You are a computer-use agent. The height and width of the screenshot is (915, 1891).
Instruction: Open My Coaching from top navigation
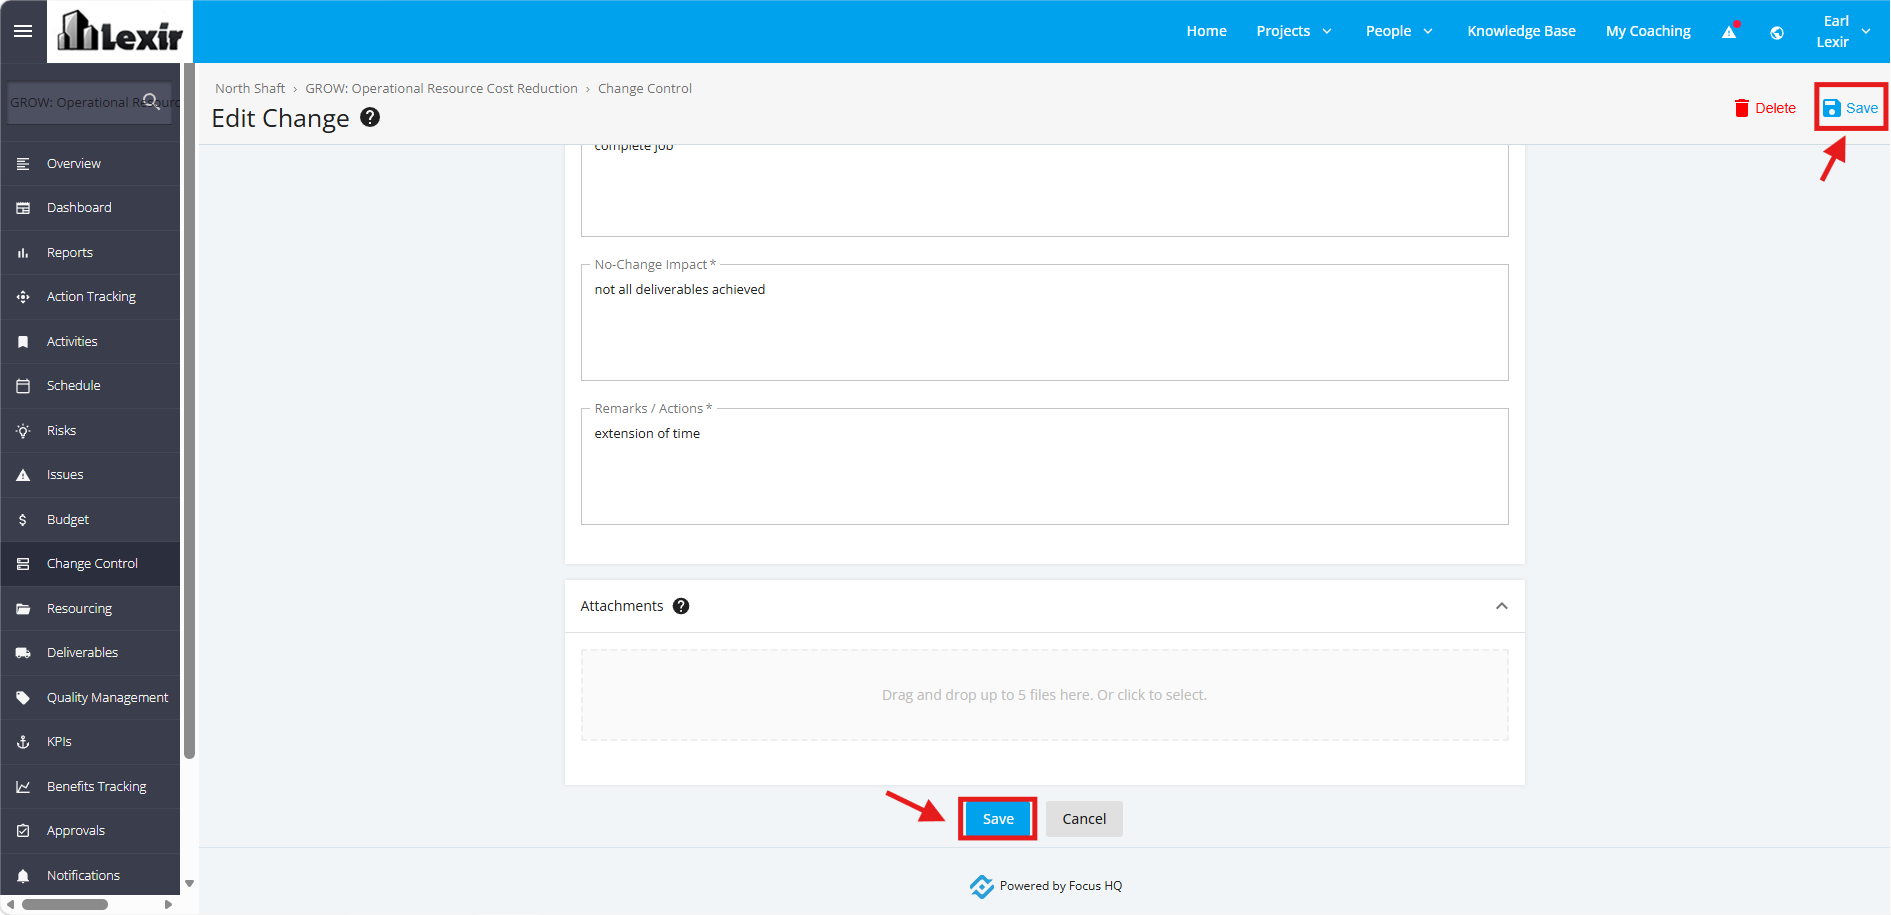coord(1648,31)
